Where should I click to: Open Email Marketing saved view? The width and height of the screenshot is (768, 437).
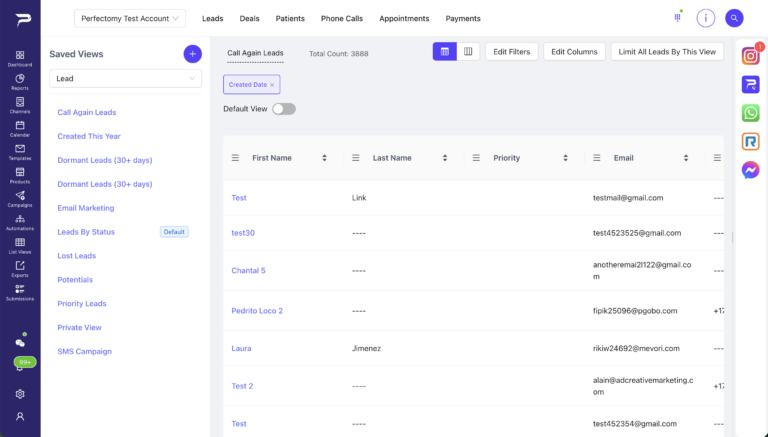point(86,208)
